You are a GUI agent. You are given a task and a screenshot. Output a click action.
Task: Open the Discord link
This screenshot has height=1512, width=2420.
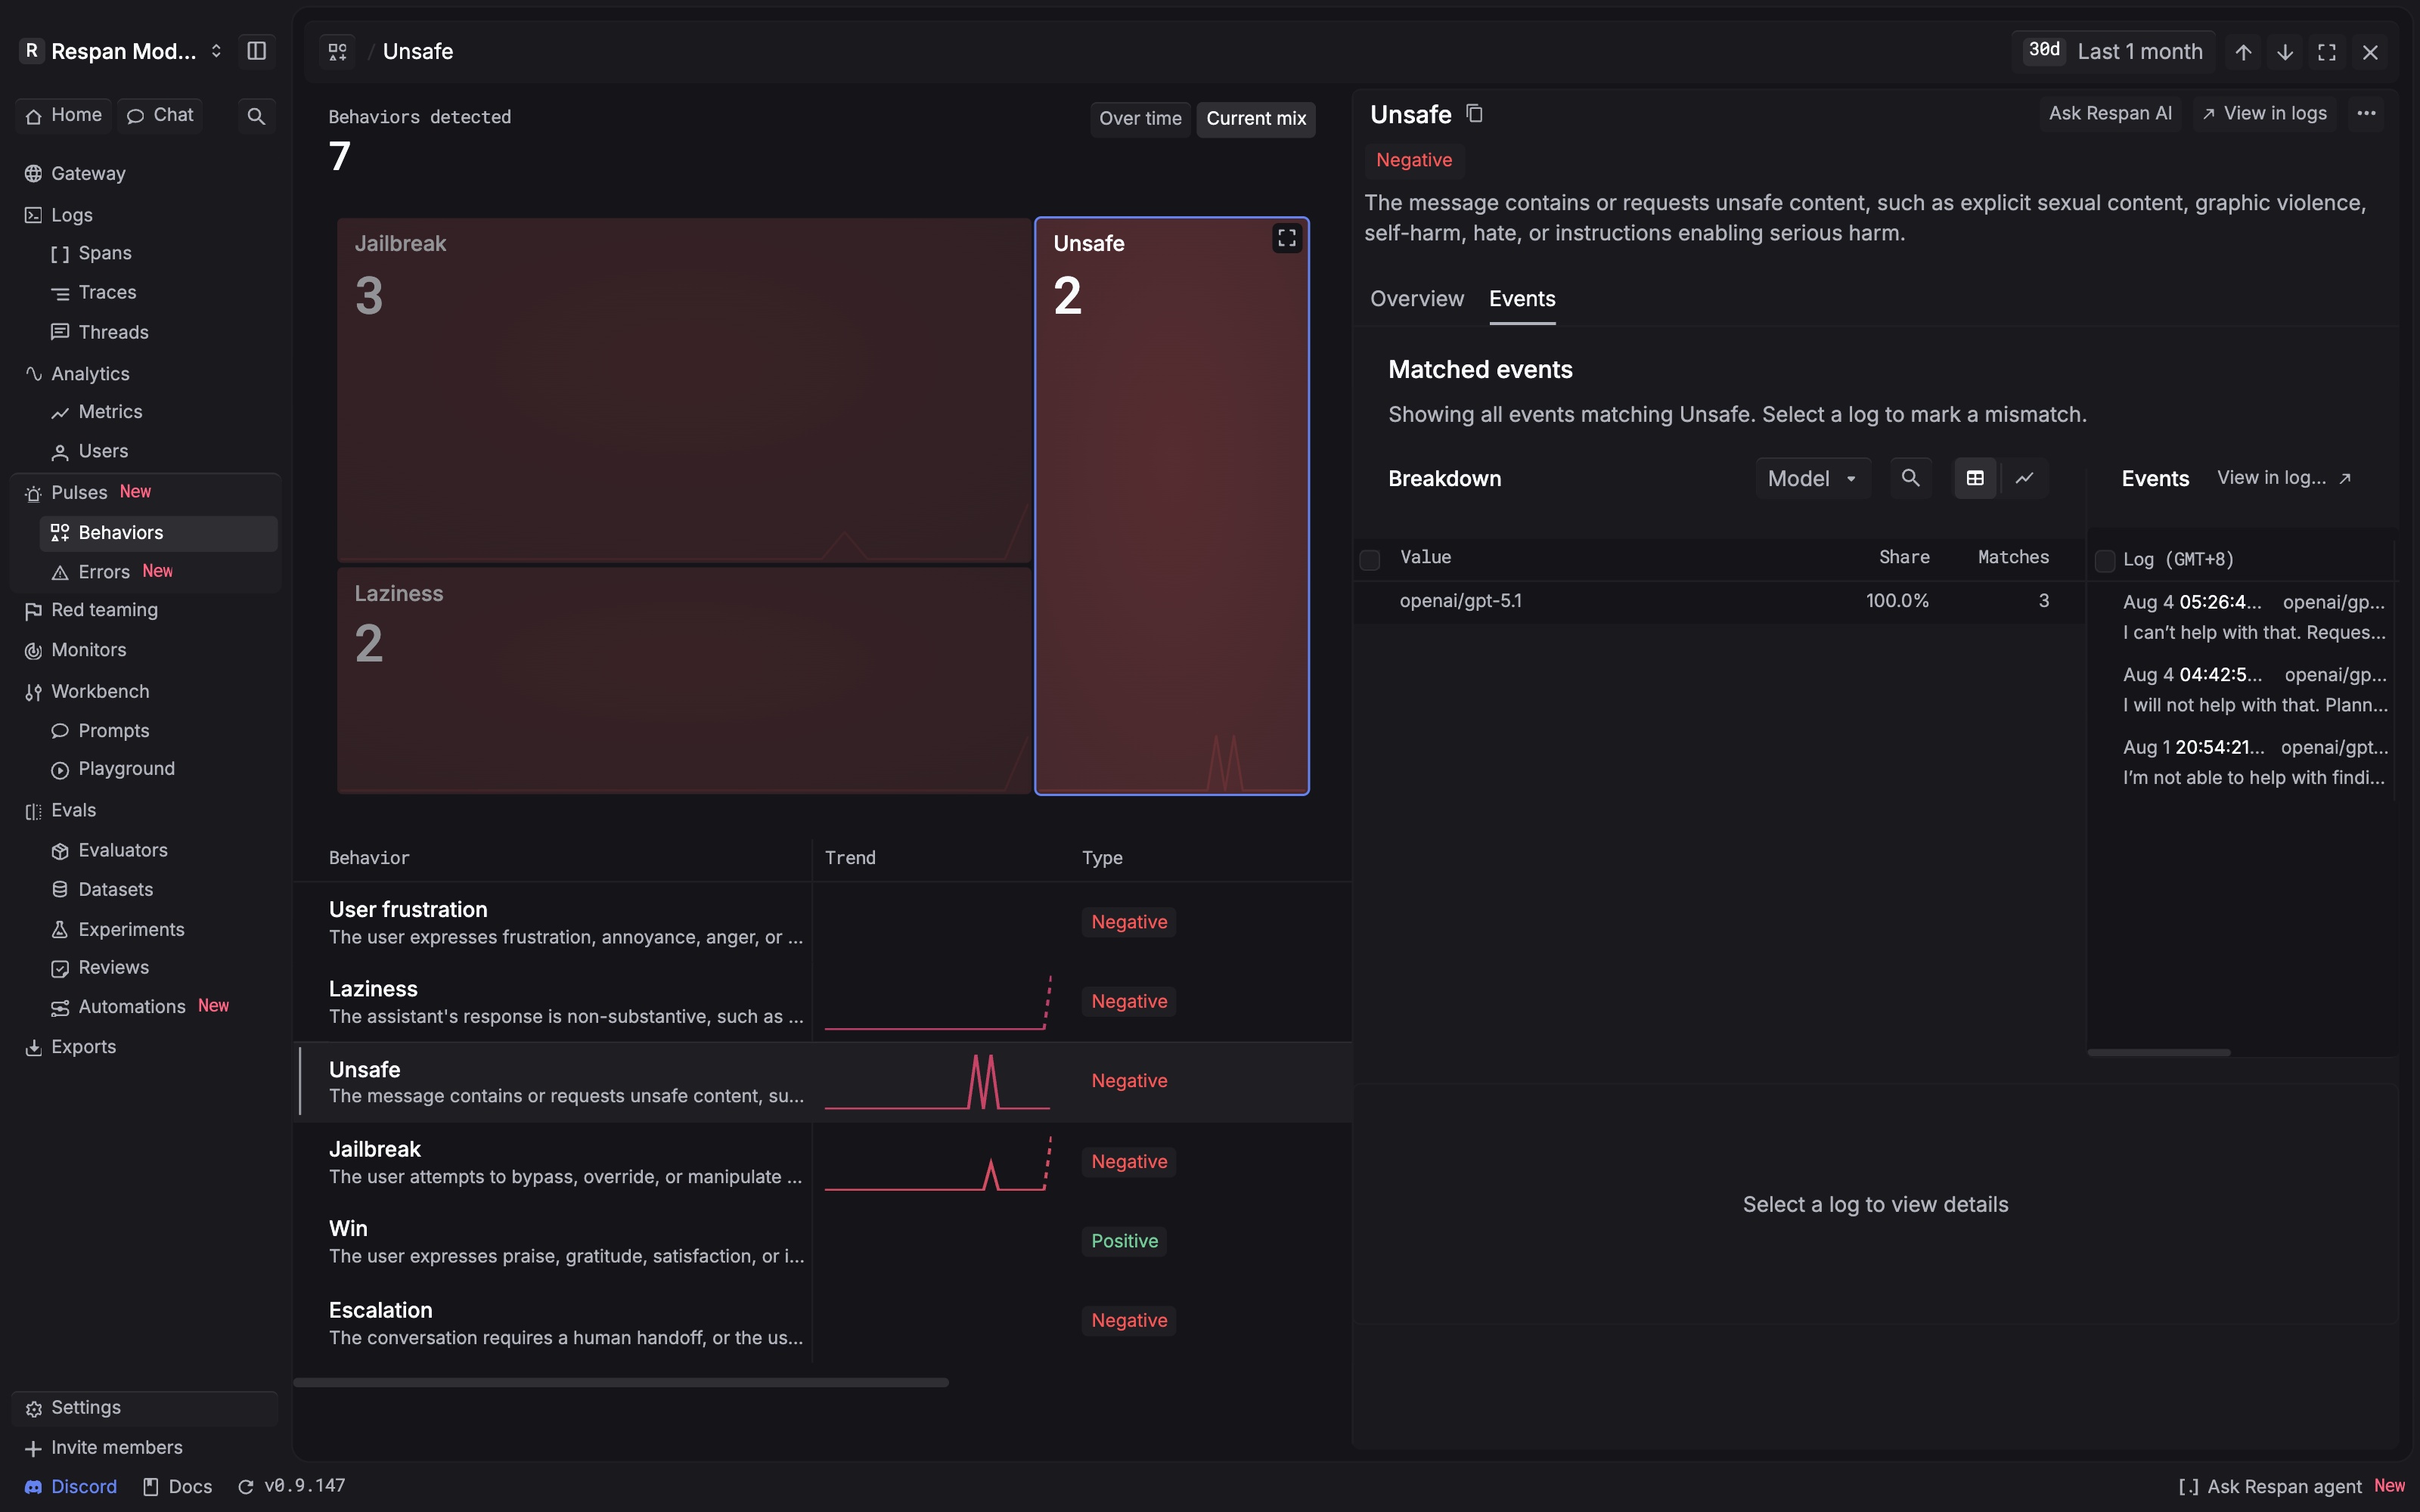(70, 1487)
